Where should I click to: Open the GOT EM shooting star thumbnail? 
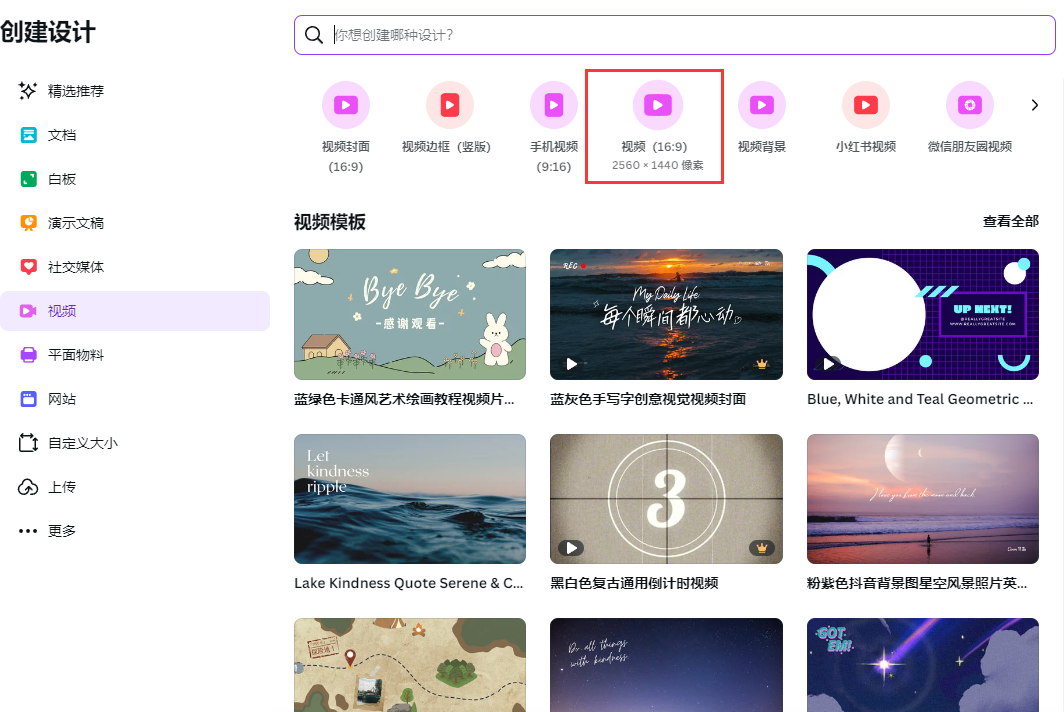click(923, 664)
